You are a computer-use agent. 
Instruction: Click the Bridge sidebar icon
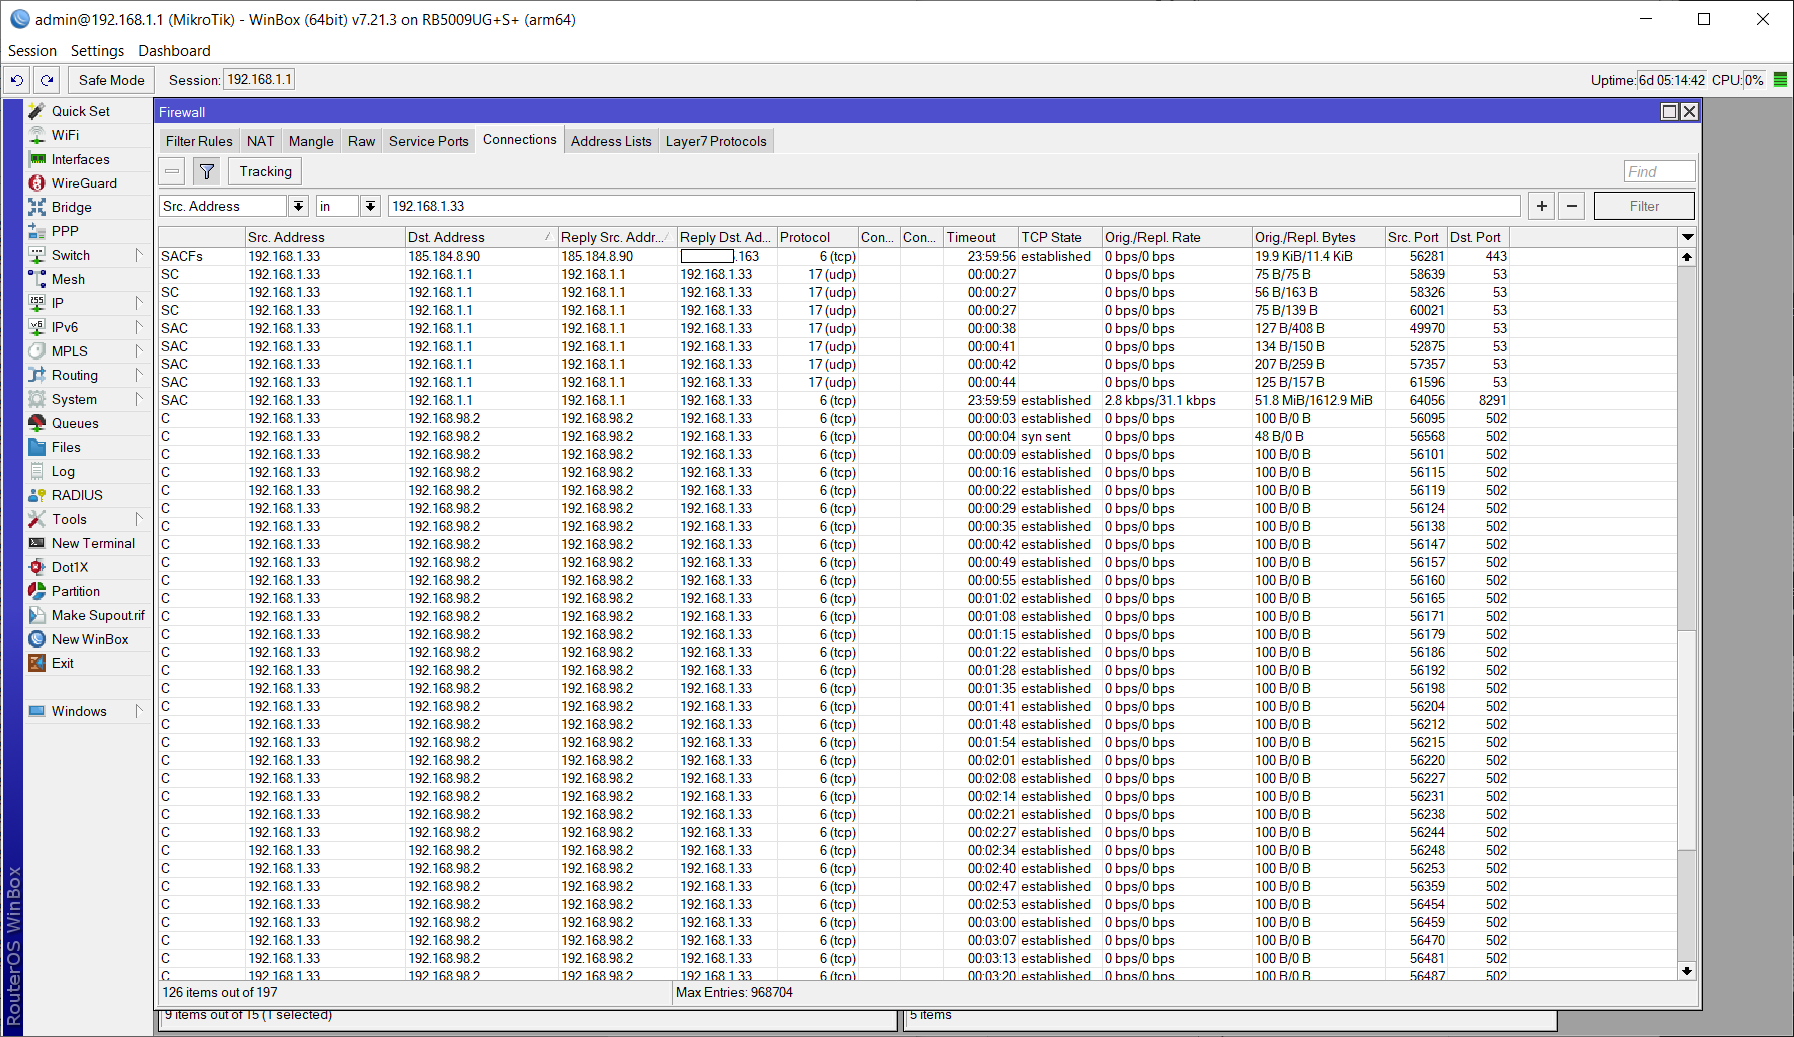(37, 207)
